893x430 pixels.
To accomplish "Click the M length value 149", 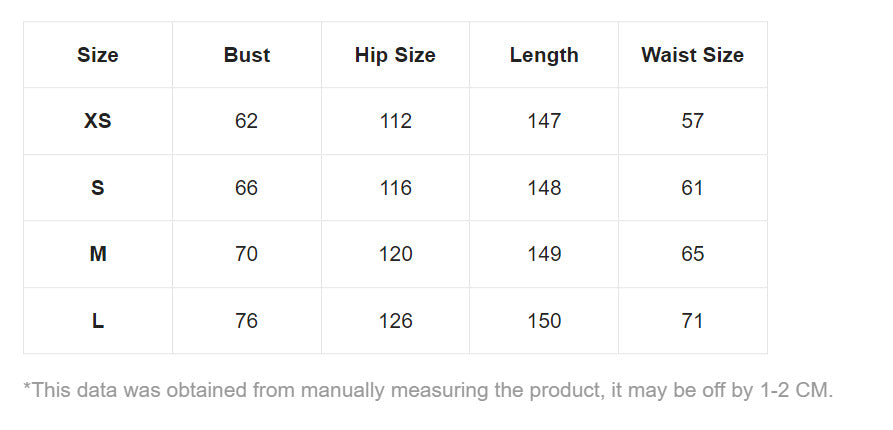I will [x=544, y=254].
